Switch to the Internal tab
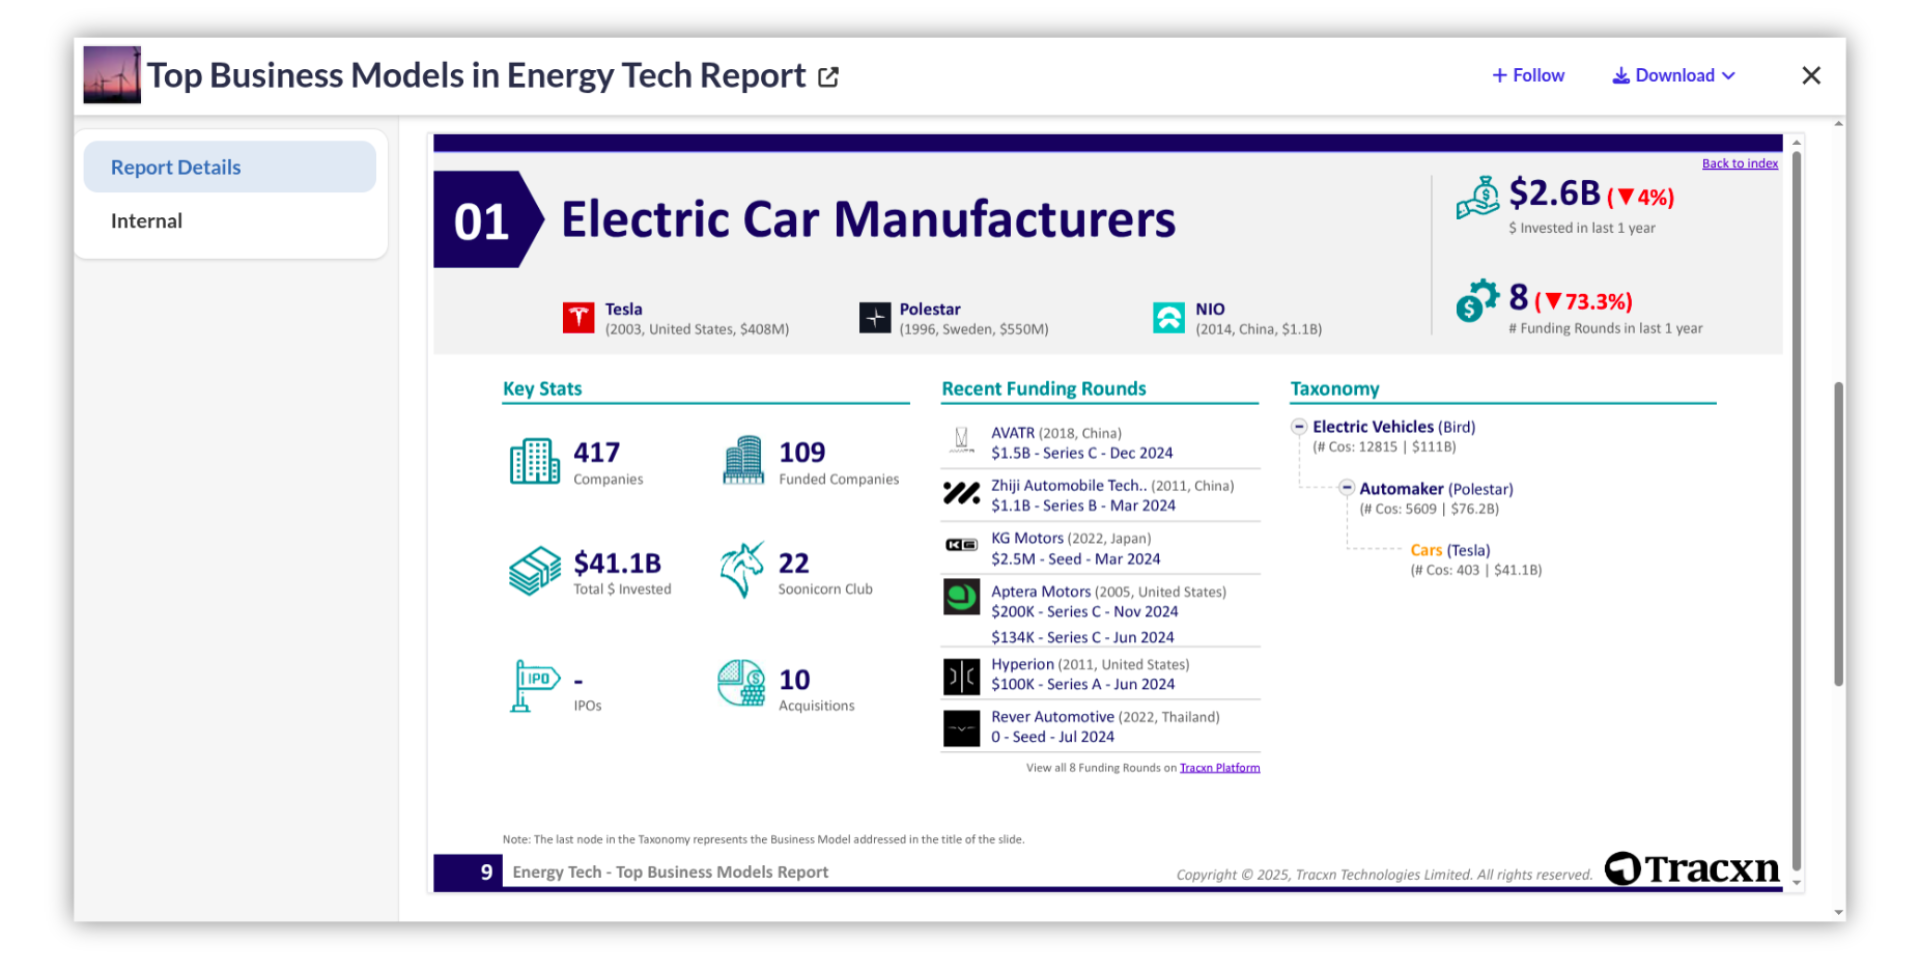 point(147,221)
